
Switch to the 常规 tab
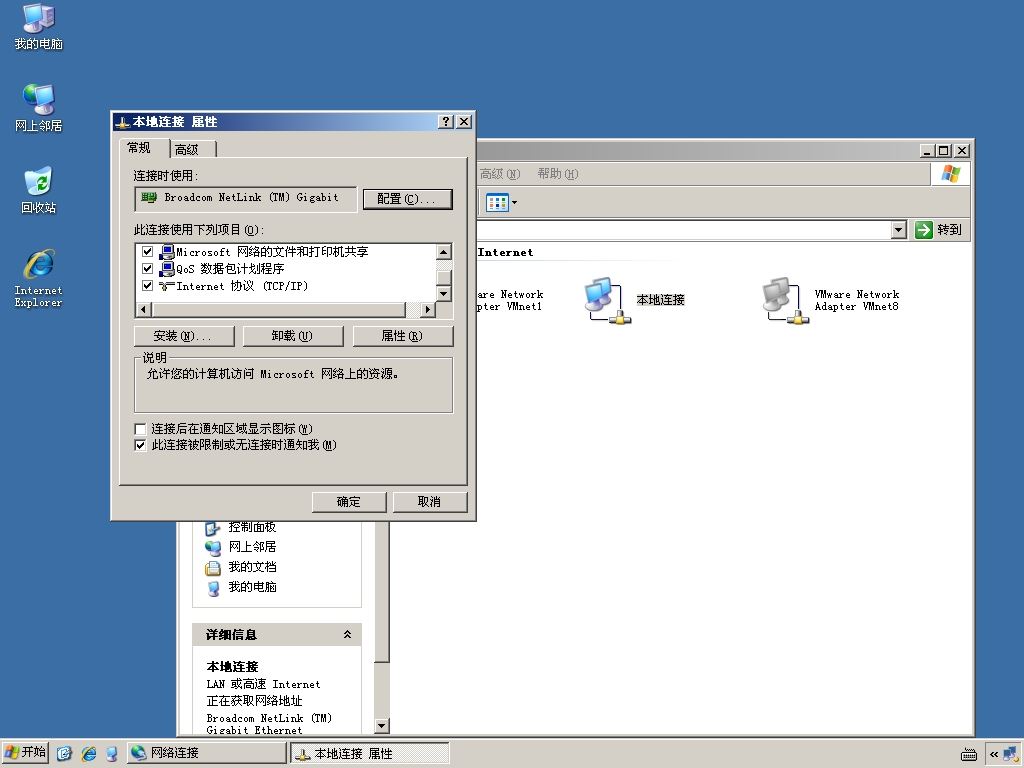tap(140, 148)
